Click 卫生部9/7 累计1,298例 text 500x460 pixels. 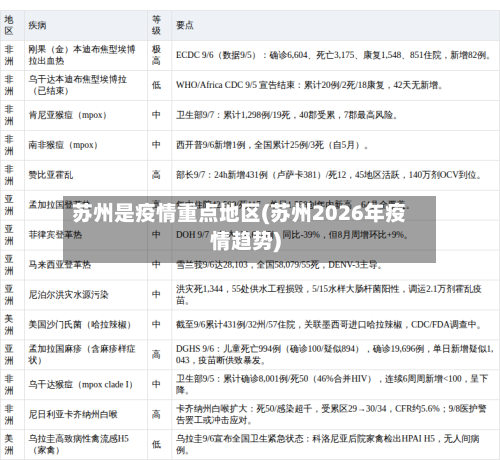click(x=287, y=115)
